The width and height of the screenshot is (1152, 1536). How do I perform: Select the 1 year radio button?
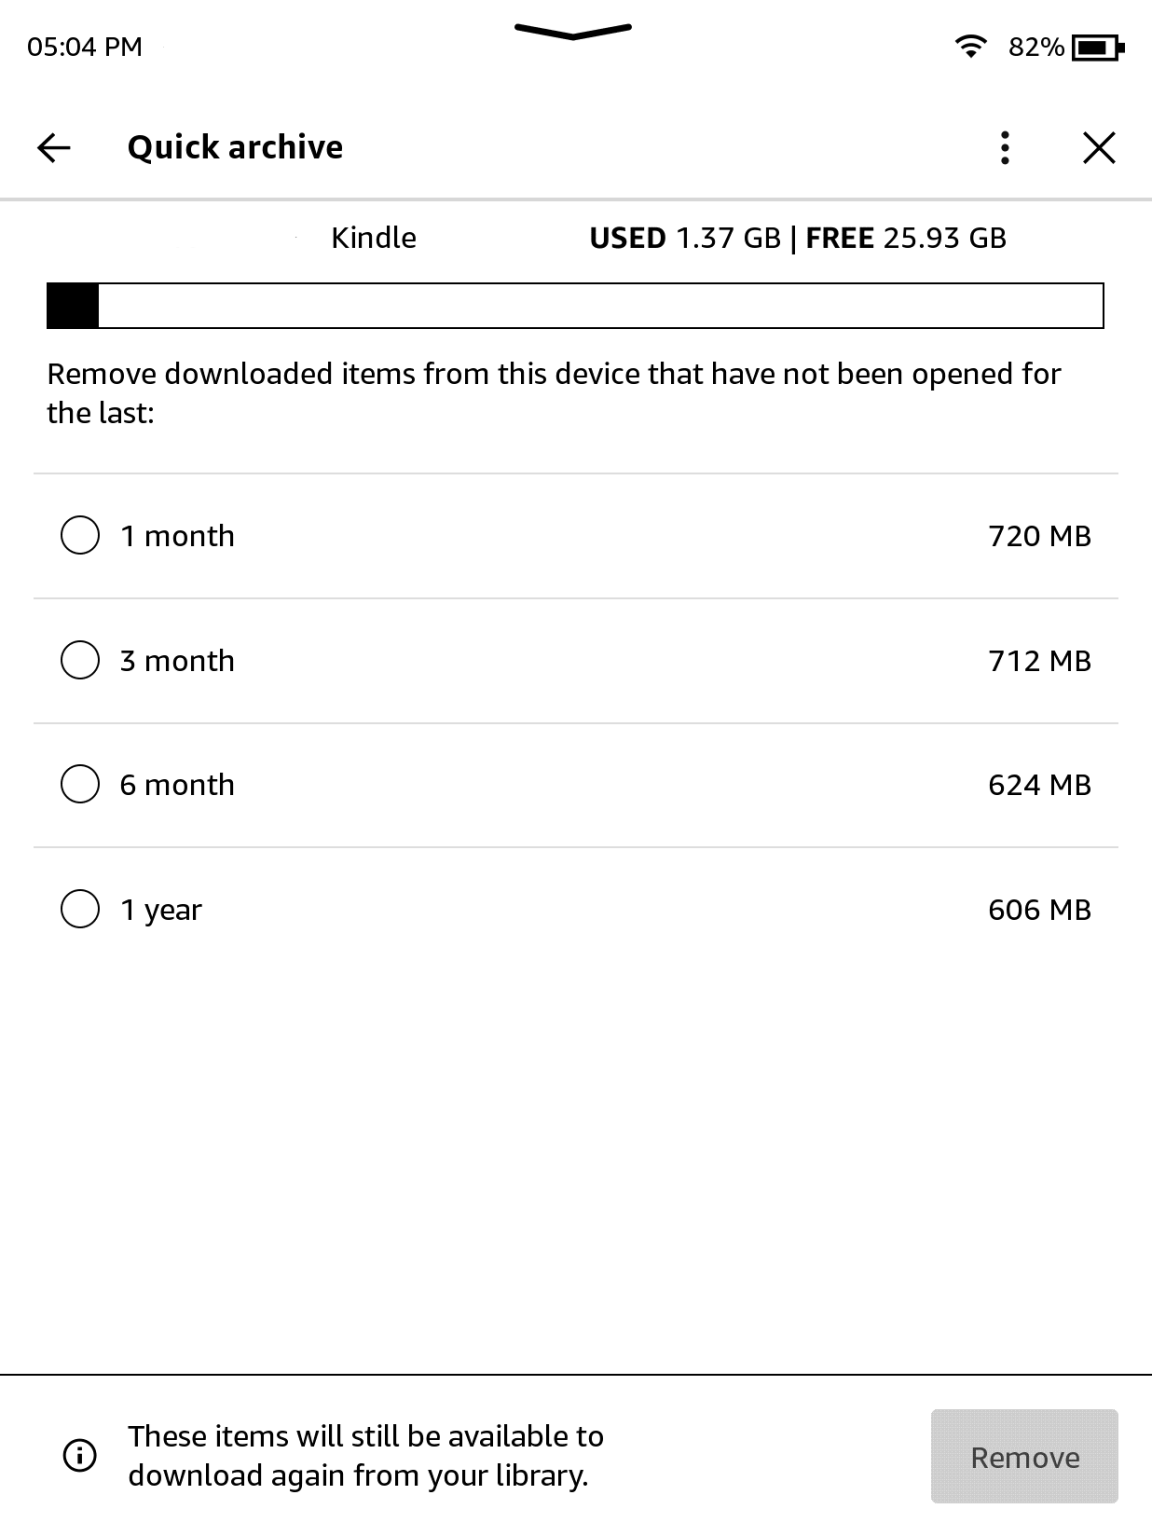[x=81, y=908]
